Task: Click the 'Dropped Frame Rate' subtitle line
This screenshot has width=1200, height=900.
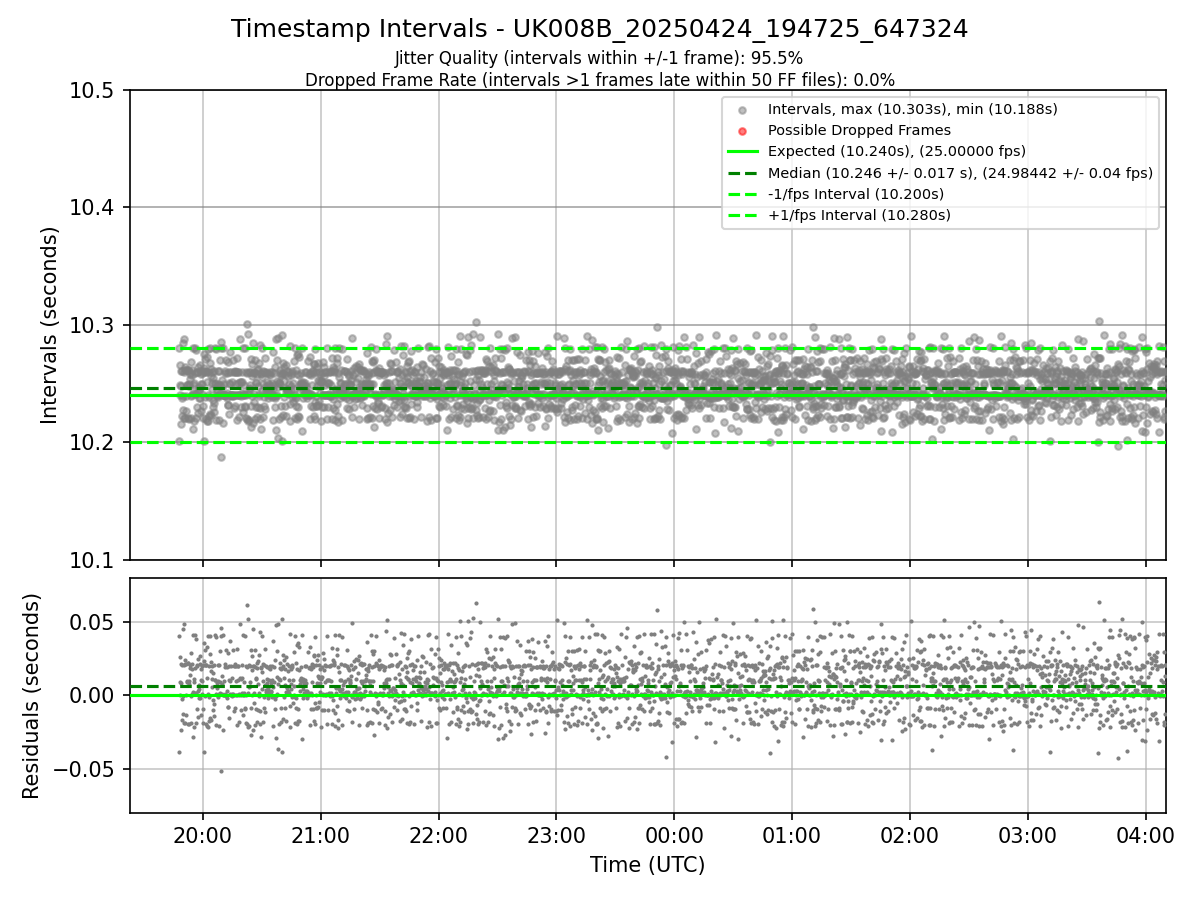Action: 600,80
